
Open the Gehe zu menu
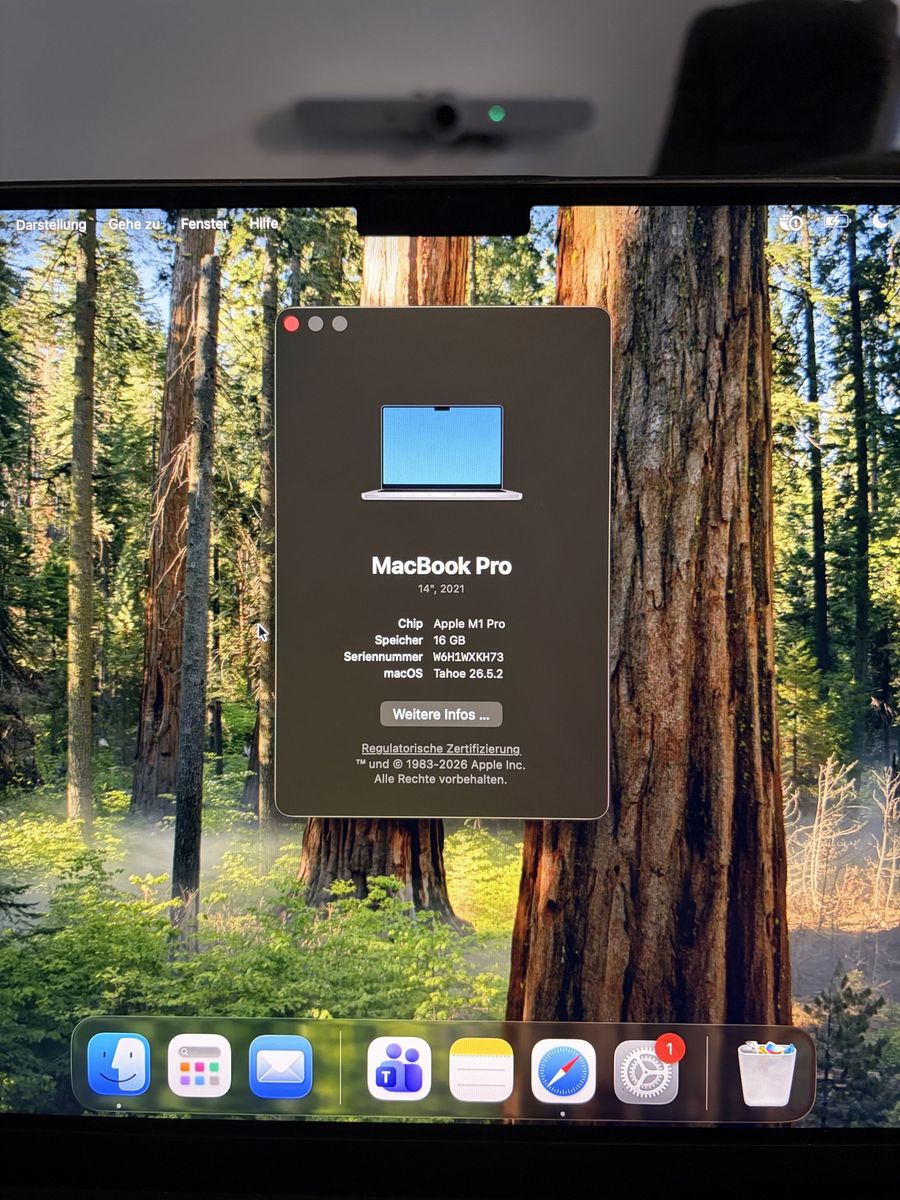click(134, 225)
